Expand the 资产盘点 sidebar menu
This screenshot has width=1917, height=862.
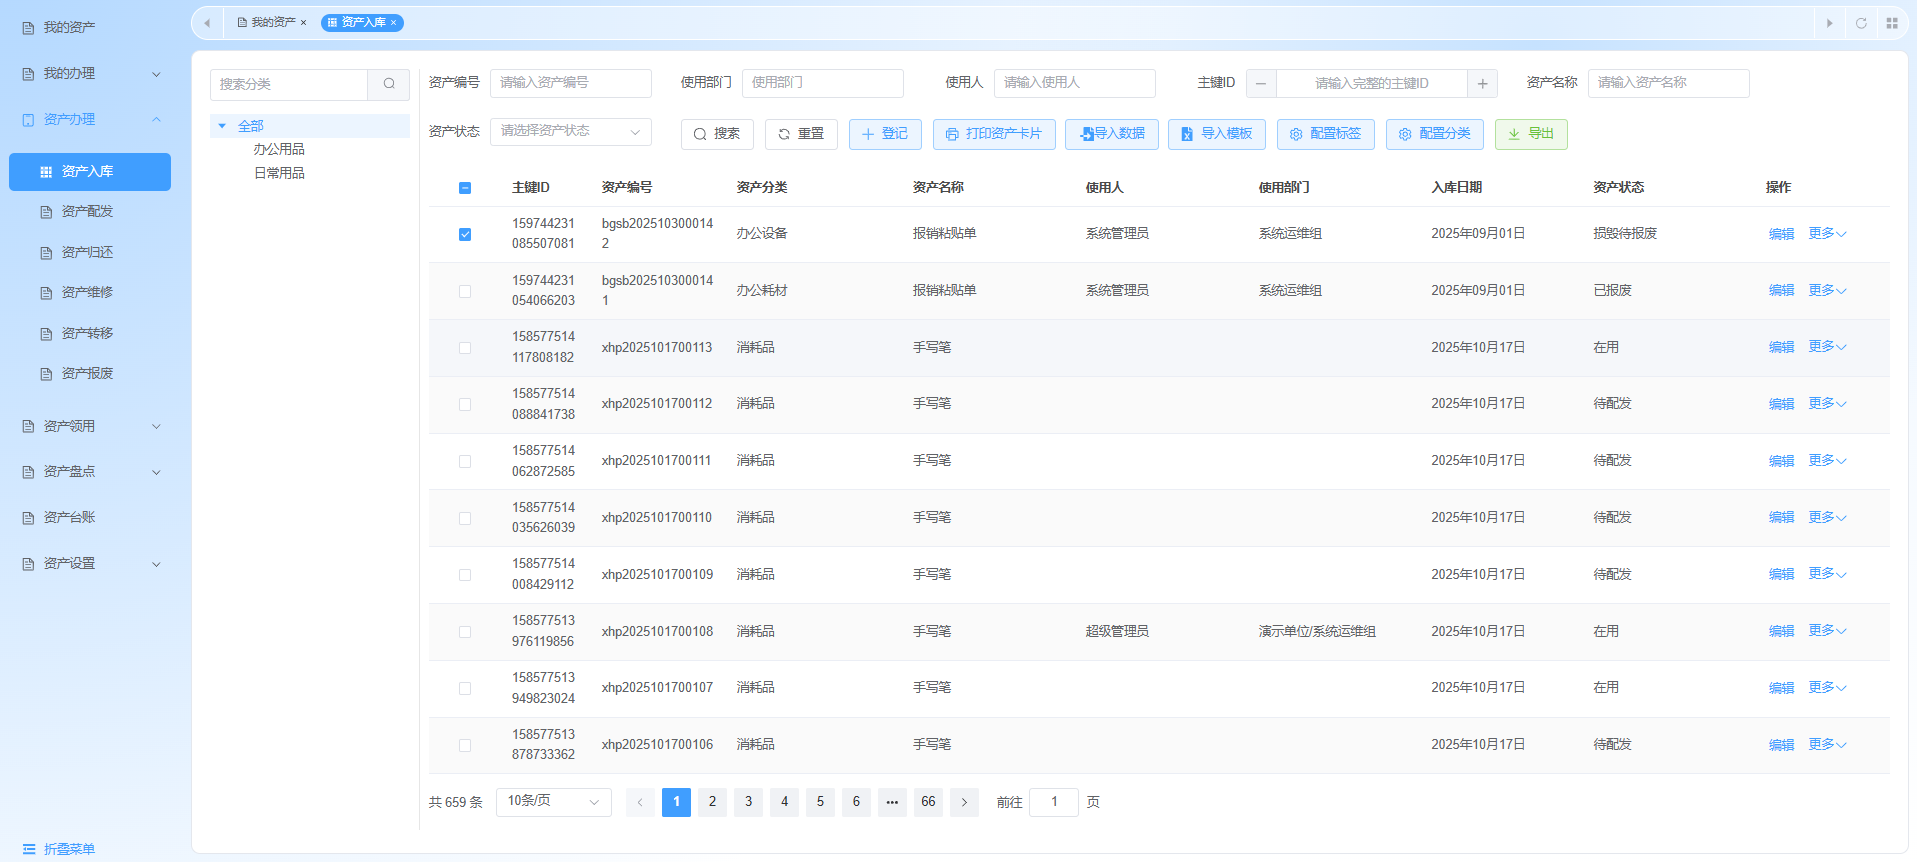(x=156, y=472)
